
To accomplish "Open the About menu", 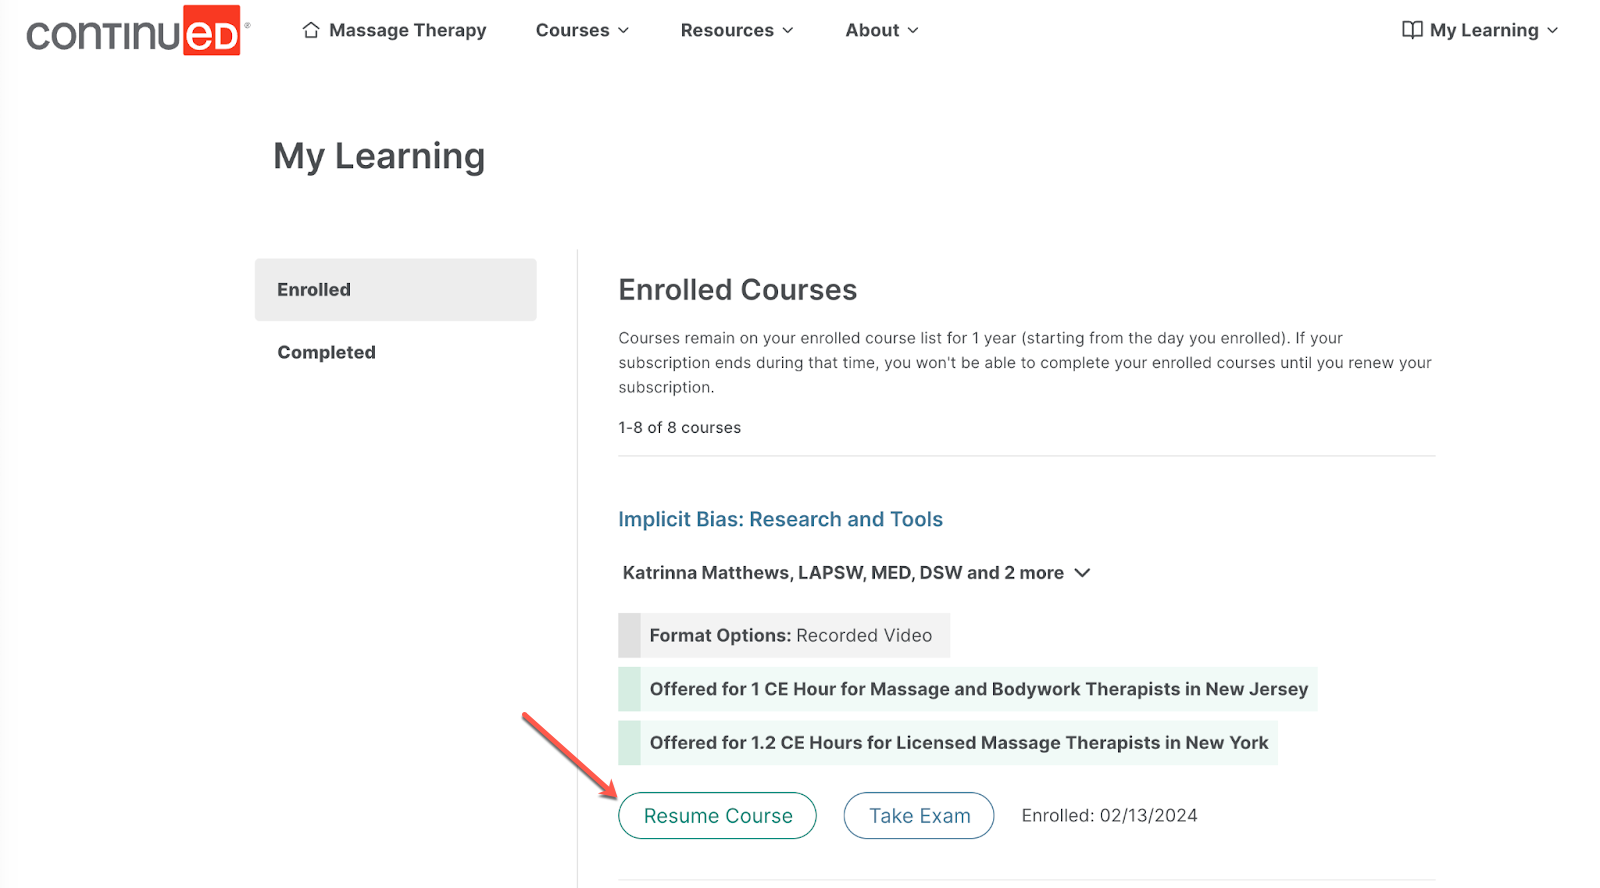I will [872, 31].
